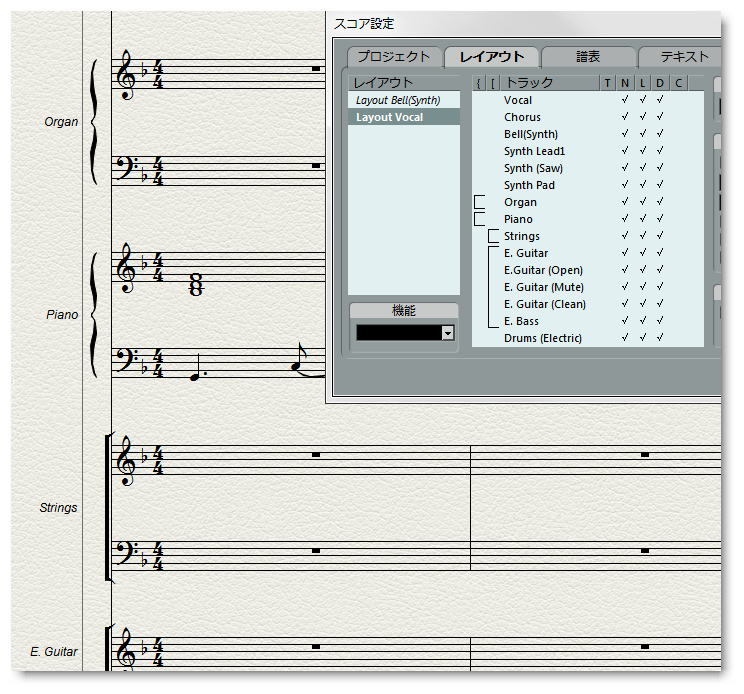Image resolution: width=744 pixels, height=694 pixels.
Task: Click the E. Guitar staff name in score
Action: [54, 652]
